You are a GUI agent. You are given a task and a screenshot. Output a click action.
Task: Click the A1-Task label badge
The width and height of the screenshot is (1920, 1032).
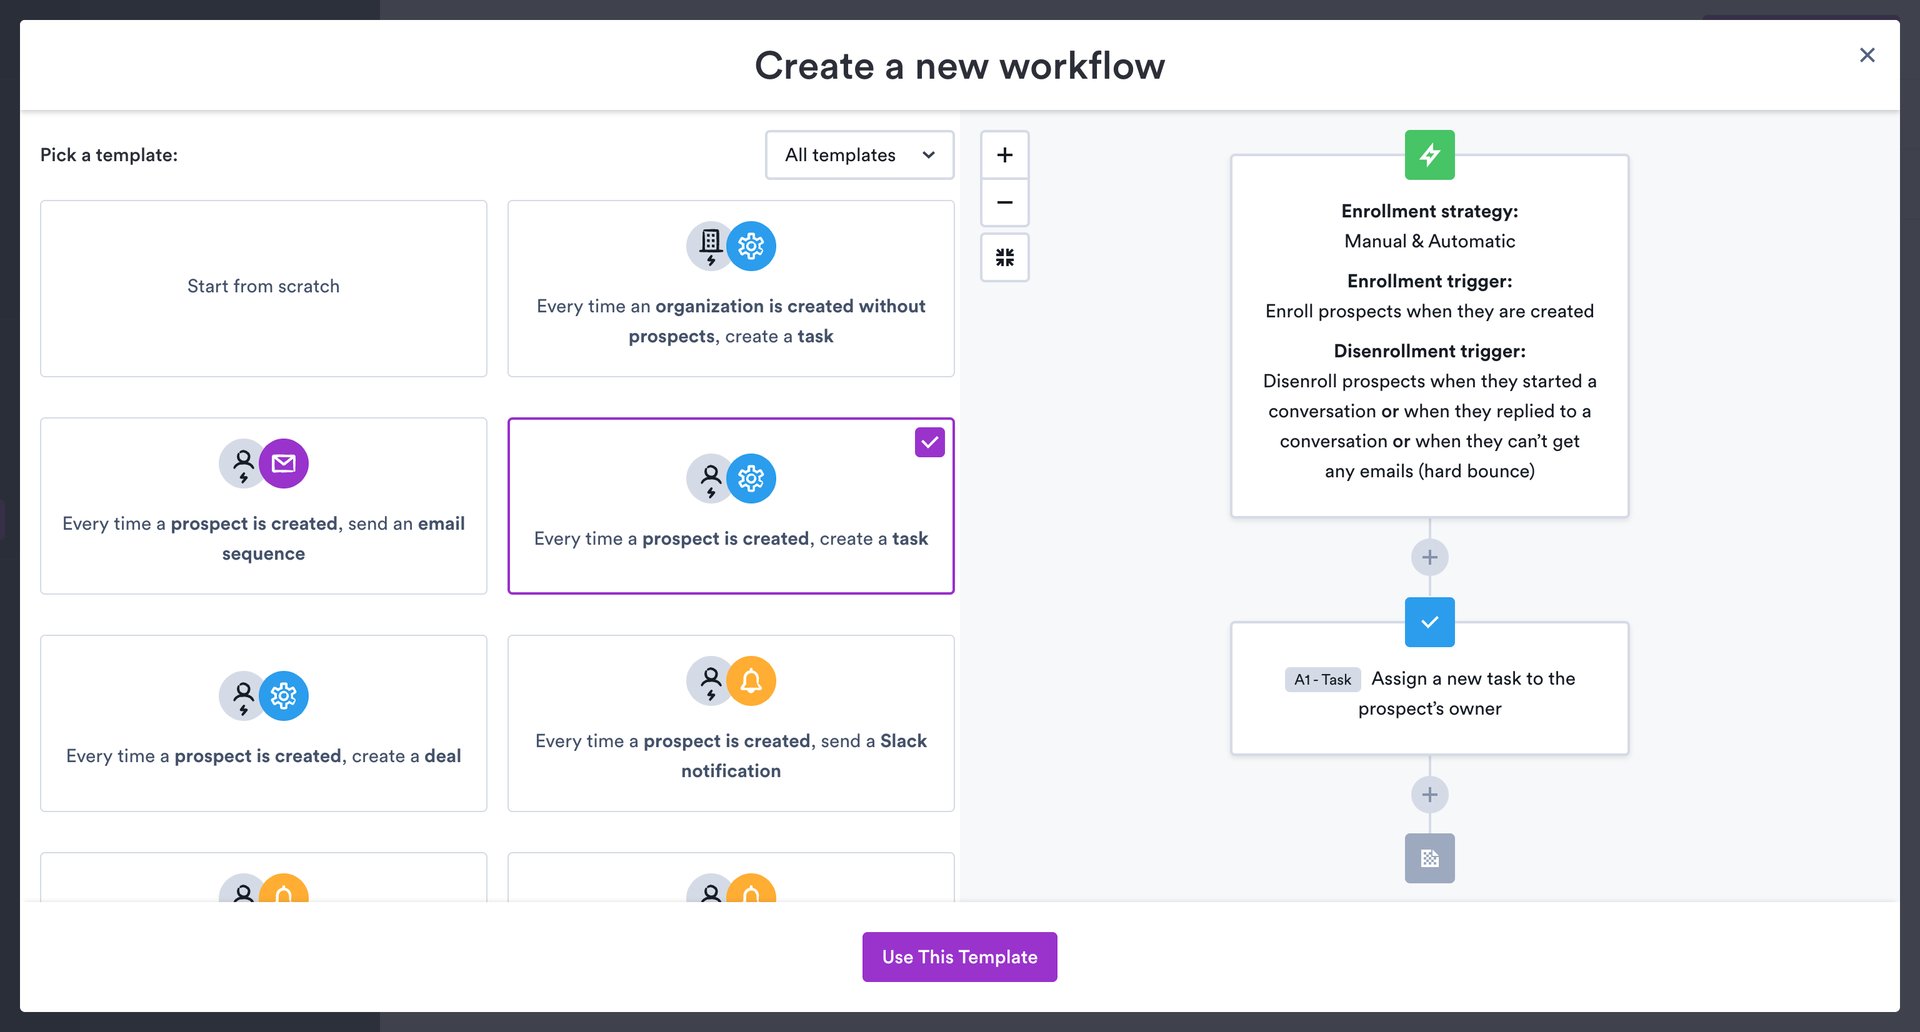tap(1322, 679)
